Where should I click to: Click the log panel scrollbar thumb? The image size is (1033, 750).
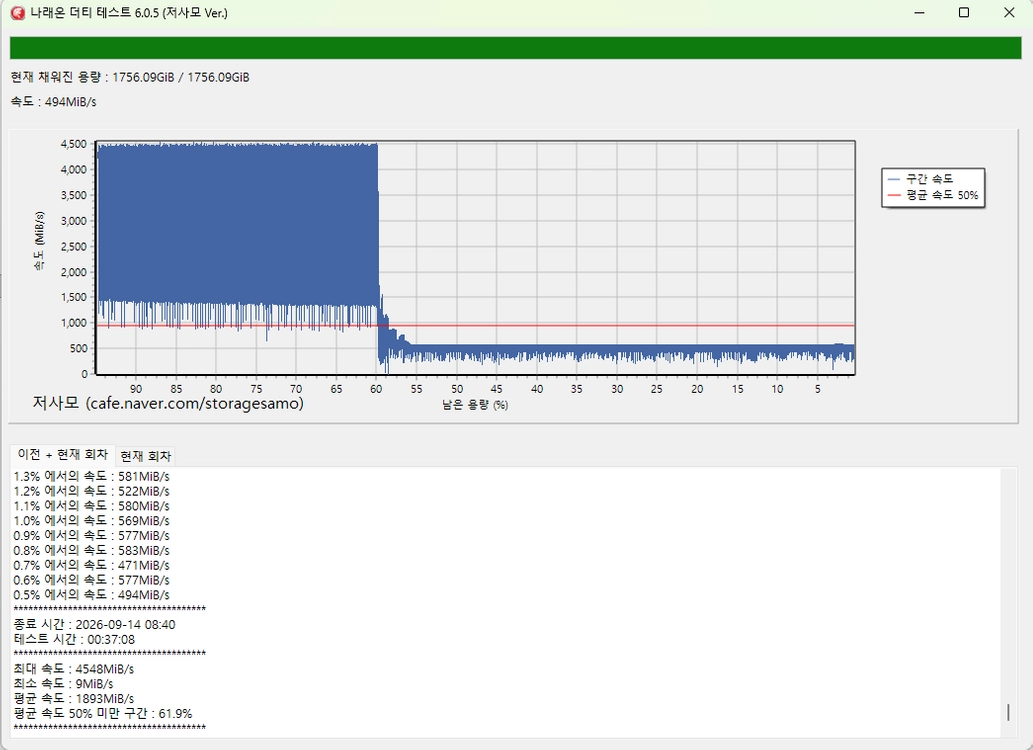(1008, 712)
